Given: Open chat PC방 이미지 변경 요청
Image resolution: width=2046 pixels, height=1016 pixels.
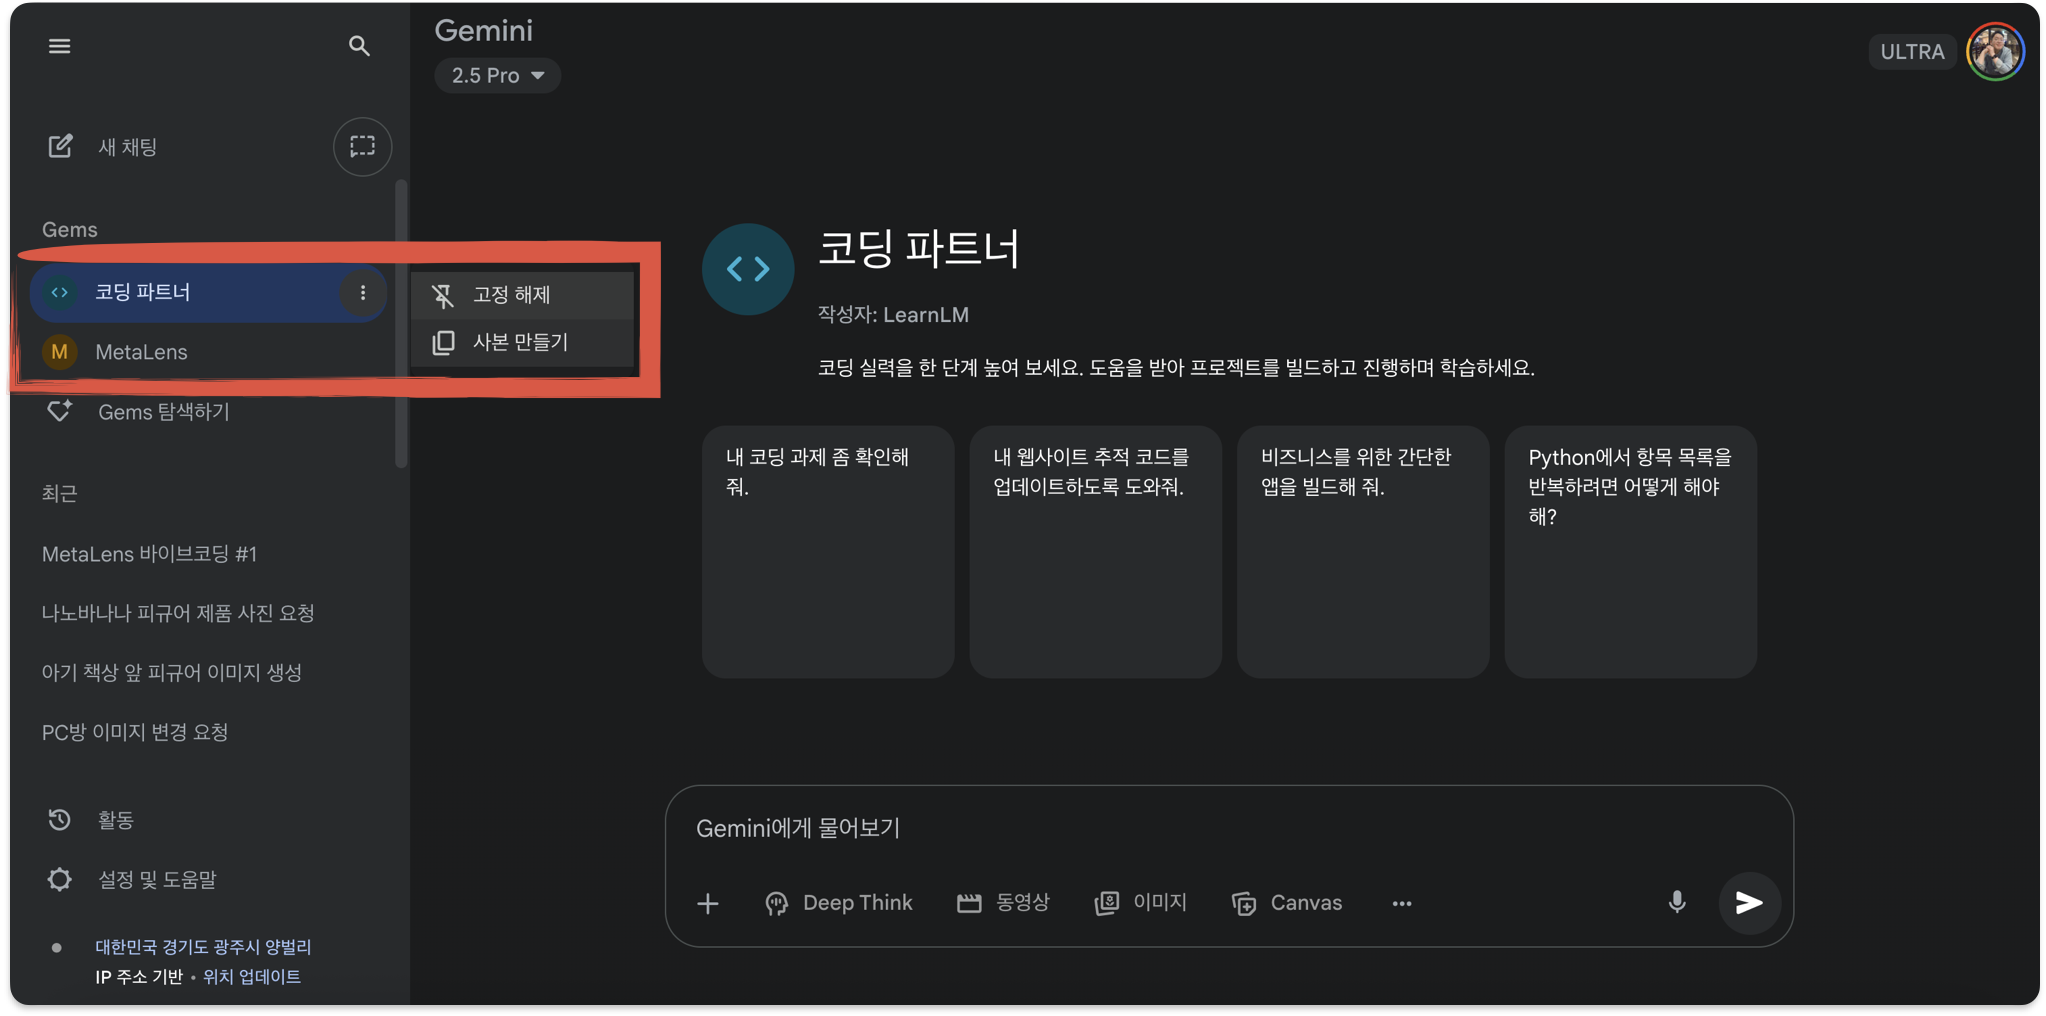Looking at the screenshot, I should click(x=135, y=732).
